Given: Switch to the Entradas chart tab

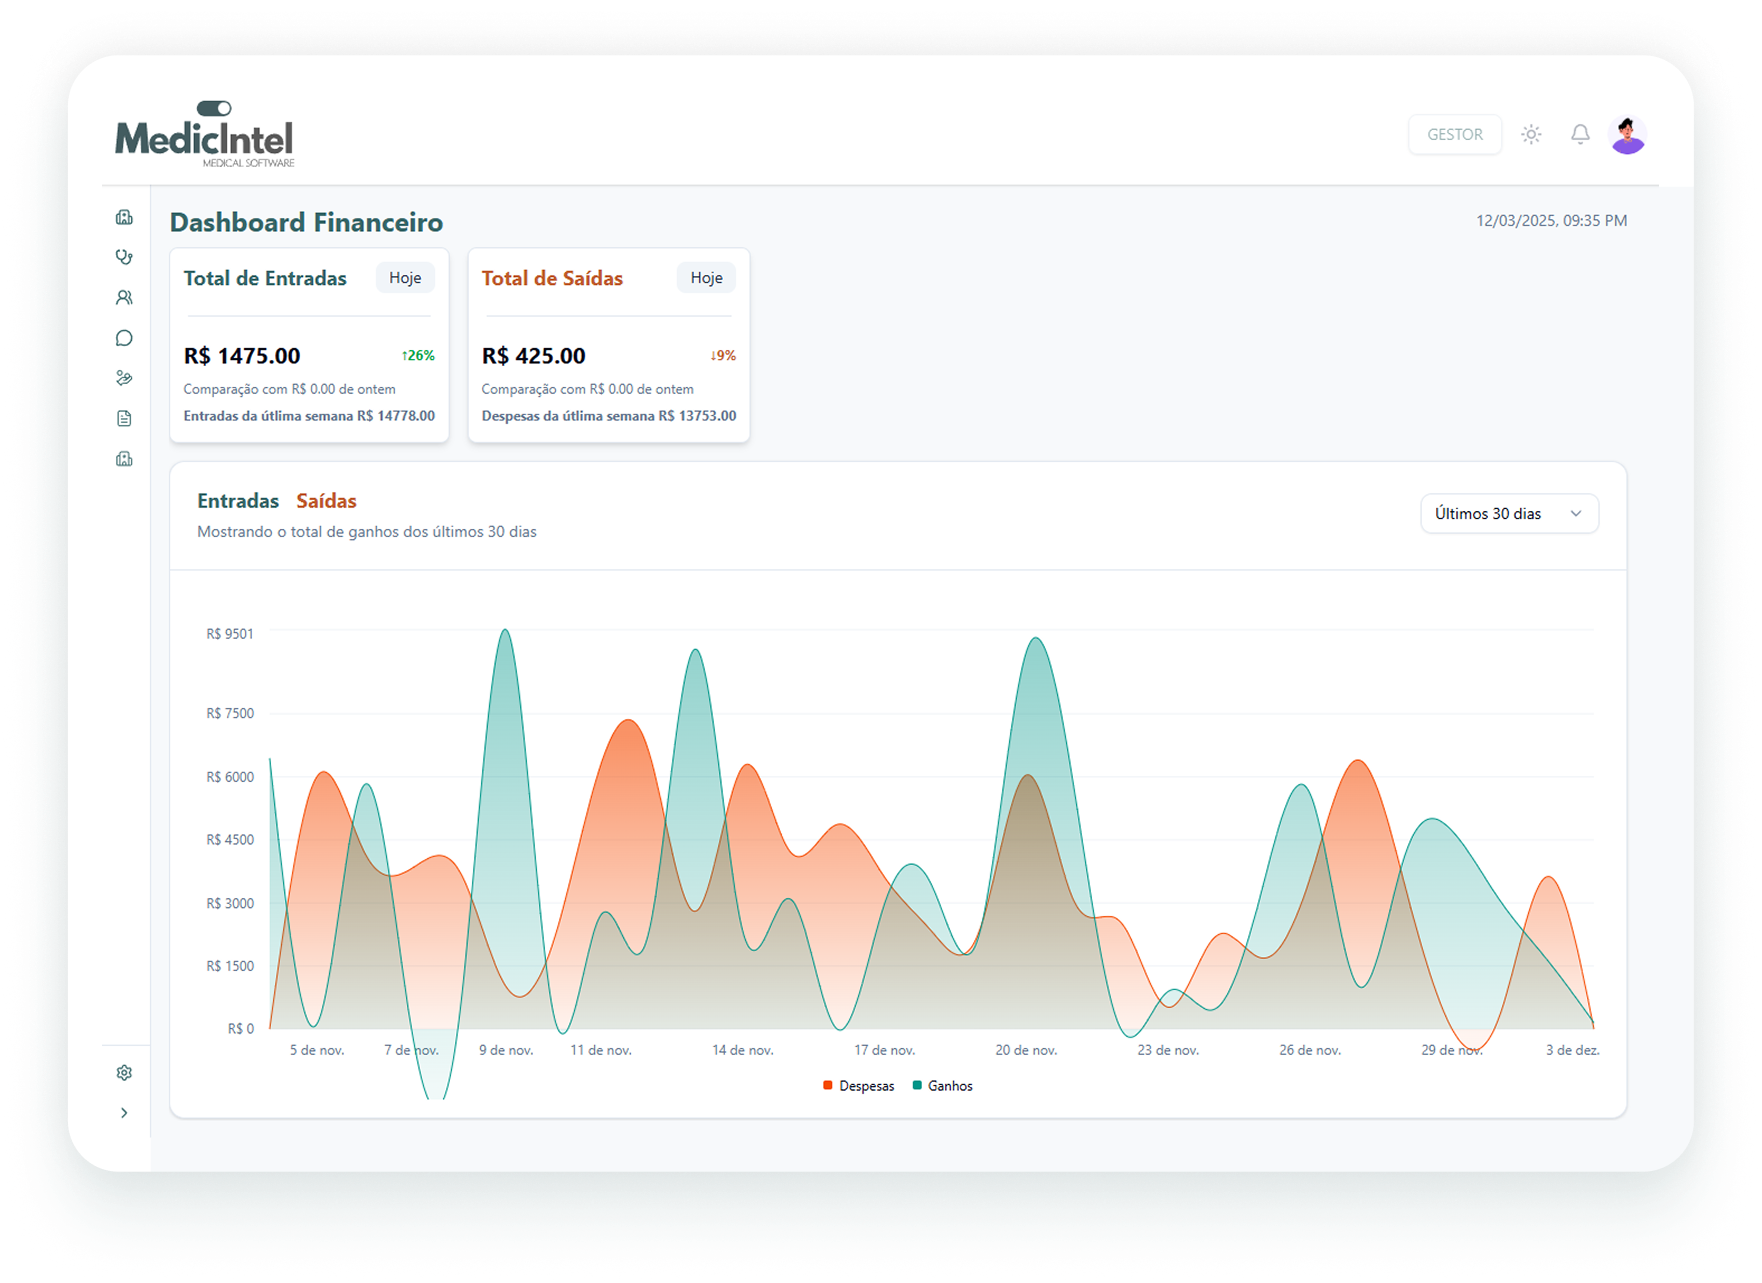Looking at the screenshot, I should pyautogui.click(x=238, y=501).
